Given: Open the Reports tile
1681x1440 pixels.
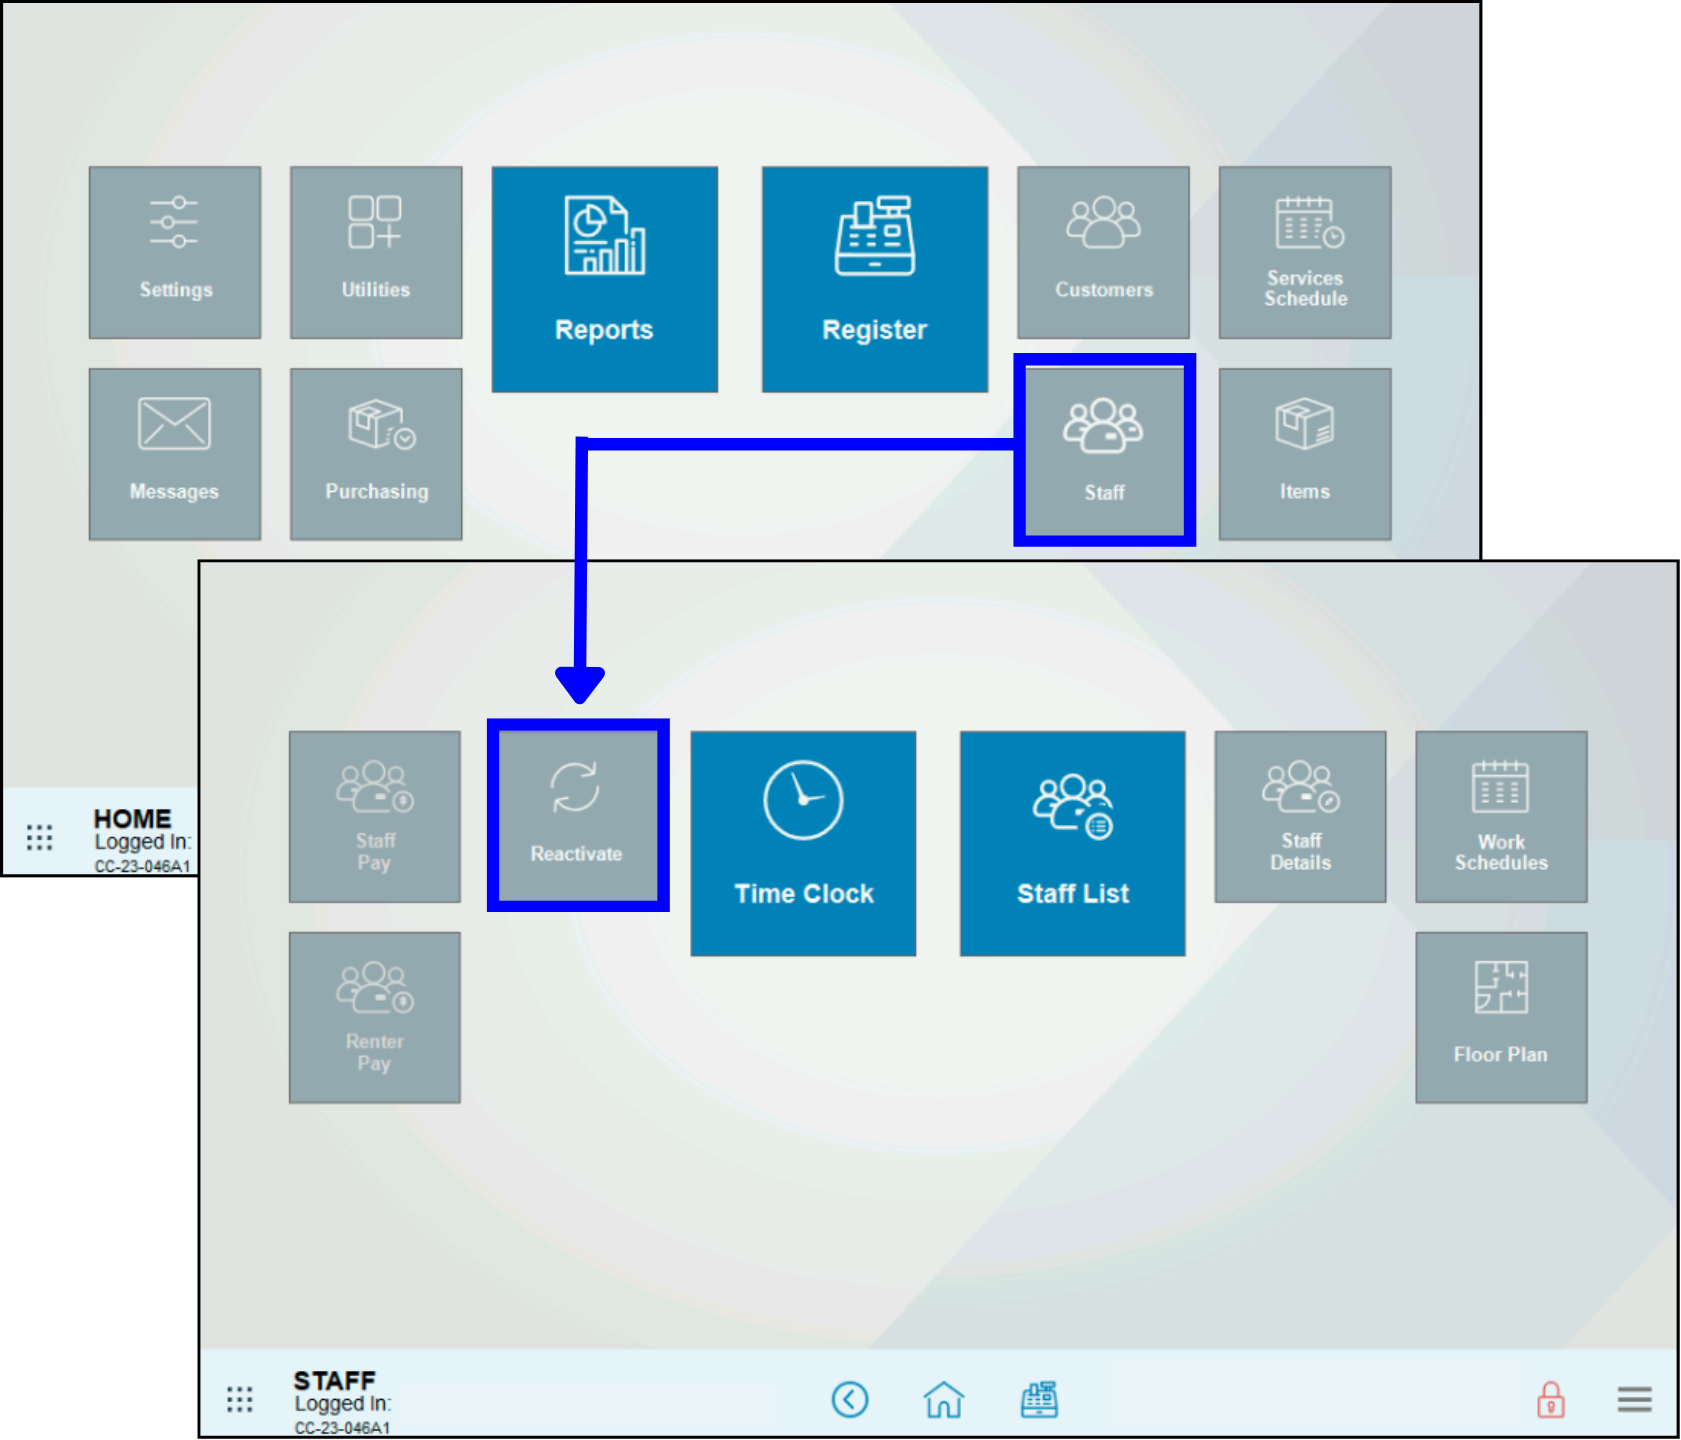Looking at the screenshot, I should (x=604, y=279).
